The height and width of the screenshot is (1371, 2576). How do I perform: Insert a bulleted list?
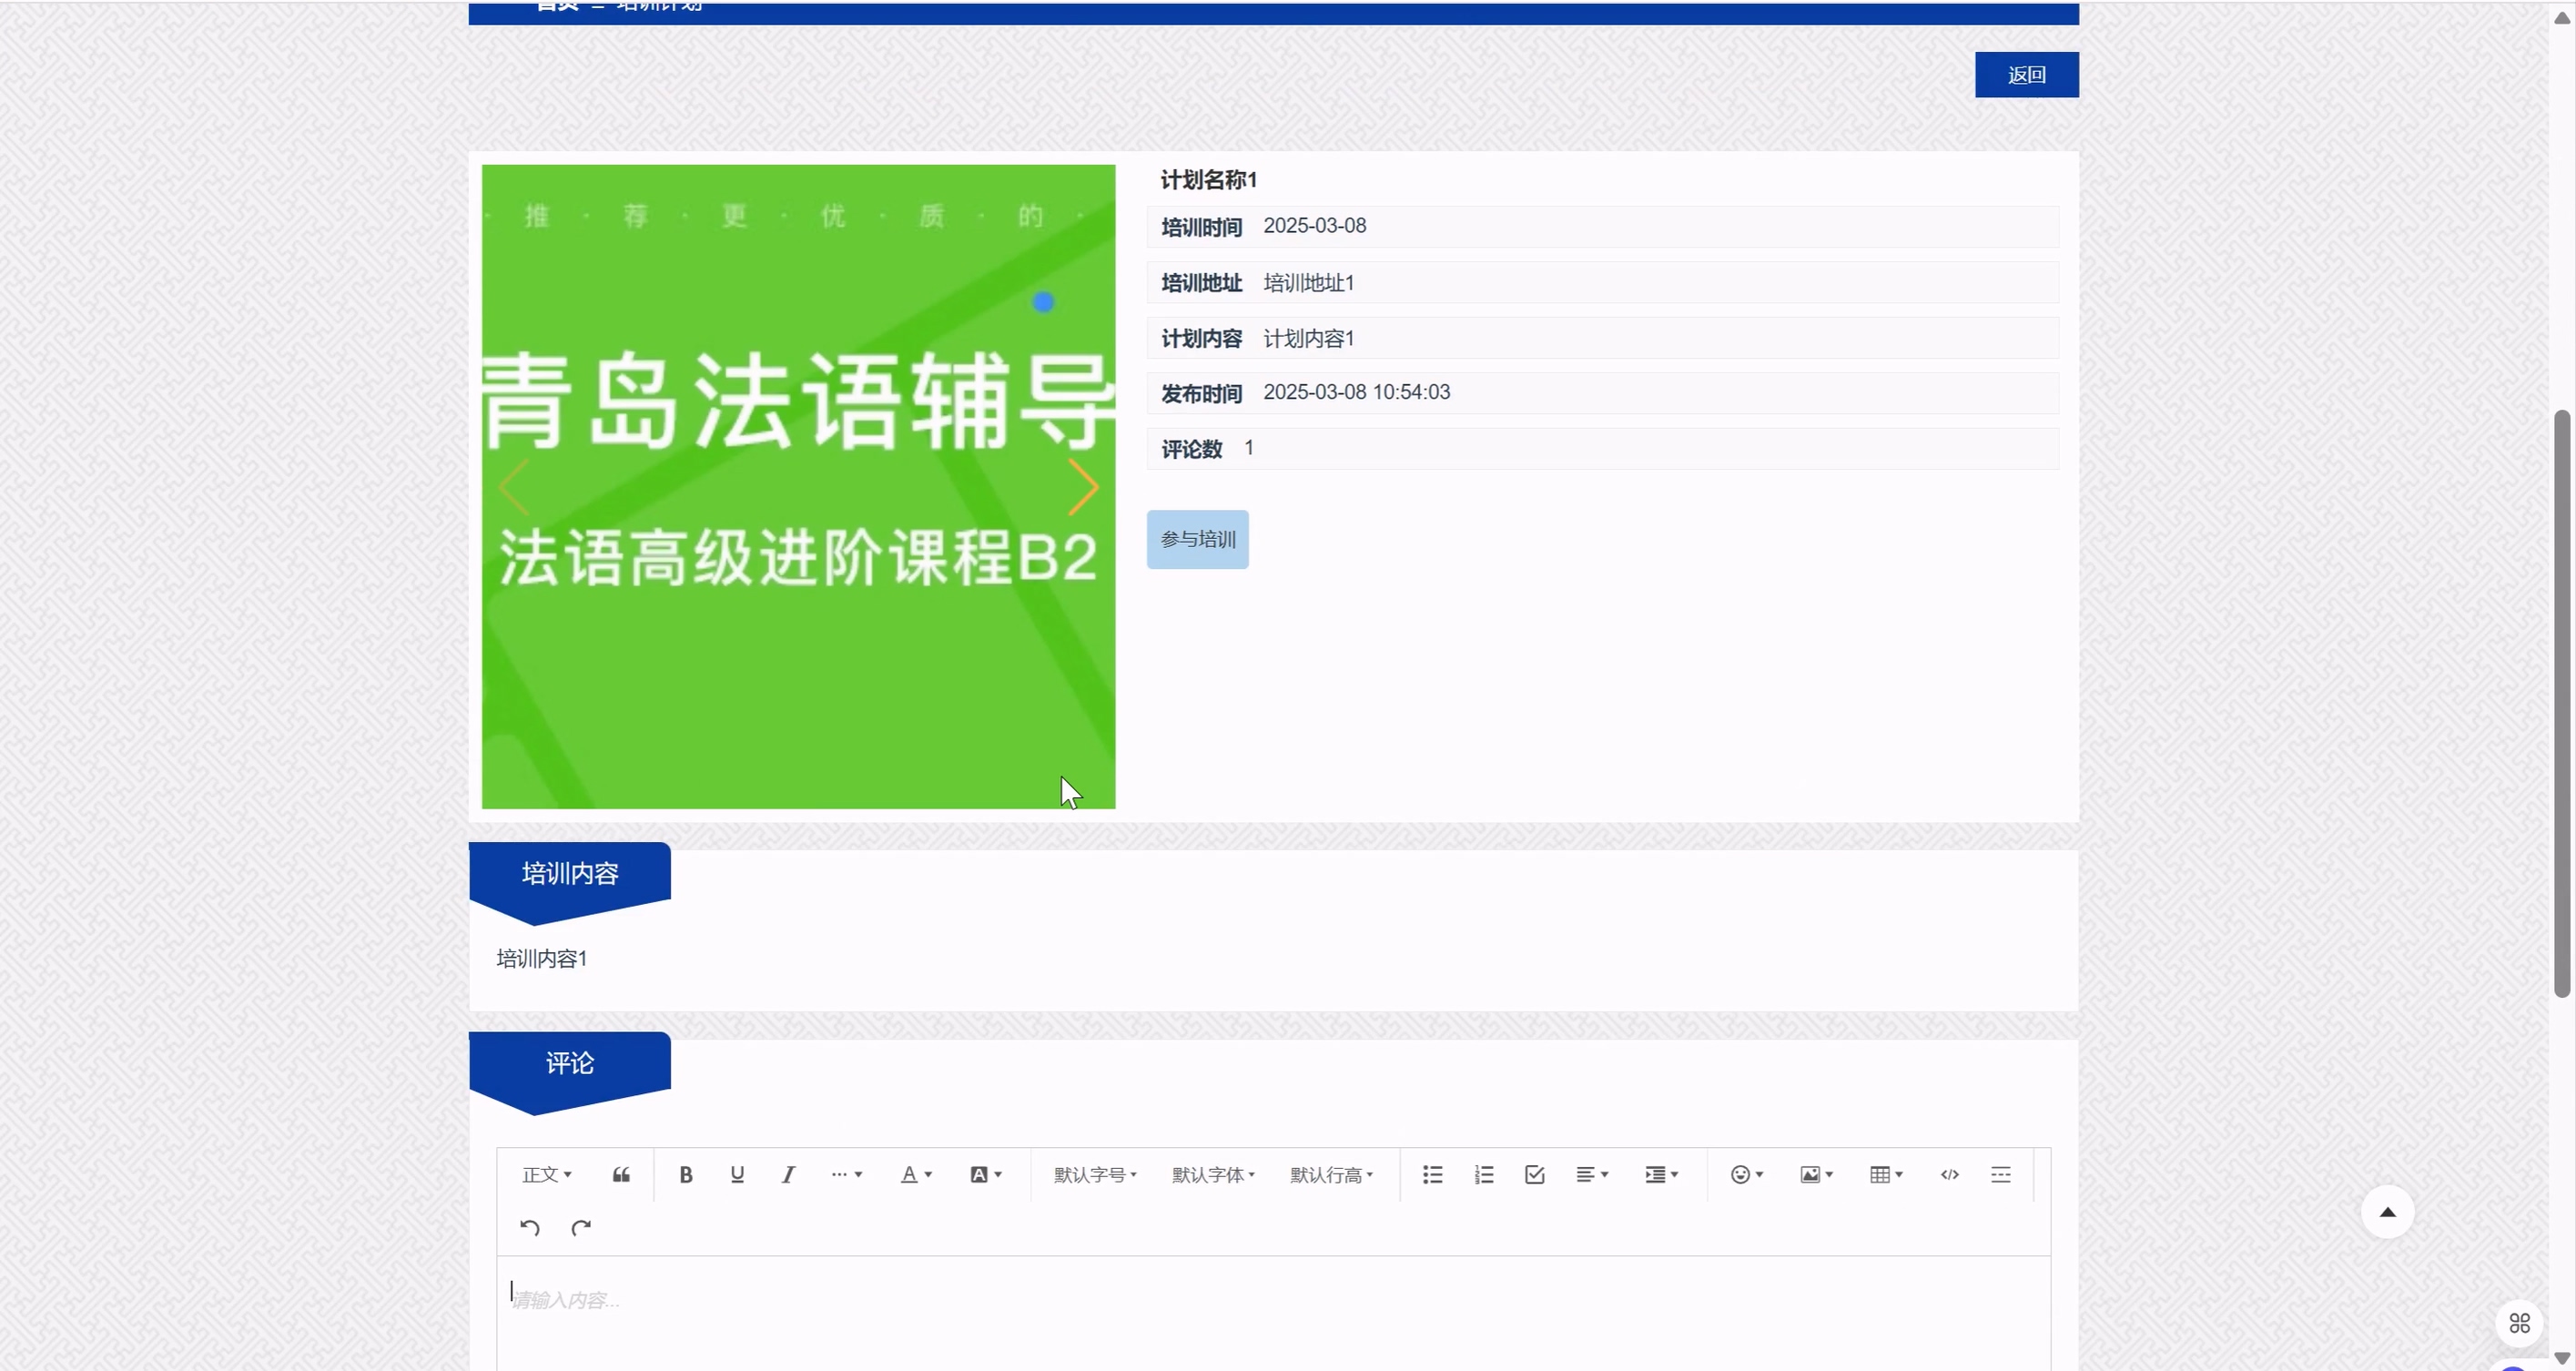pyautogui.click(x=1432, y=1174)
